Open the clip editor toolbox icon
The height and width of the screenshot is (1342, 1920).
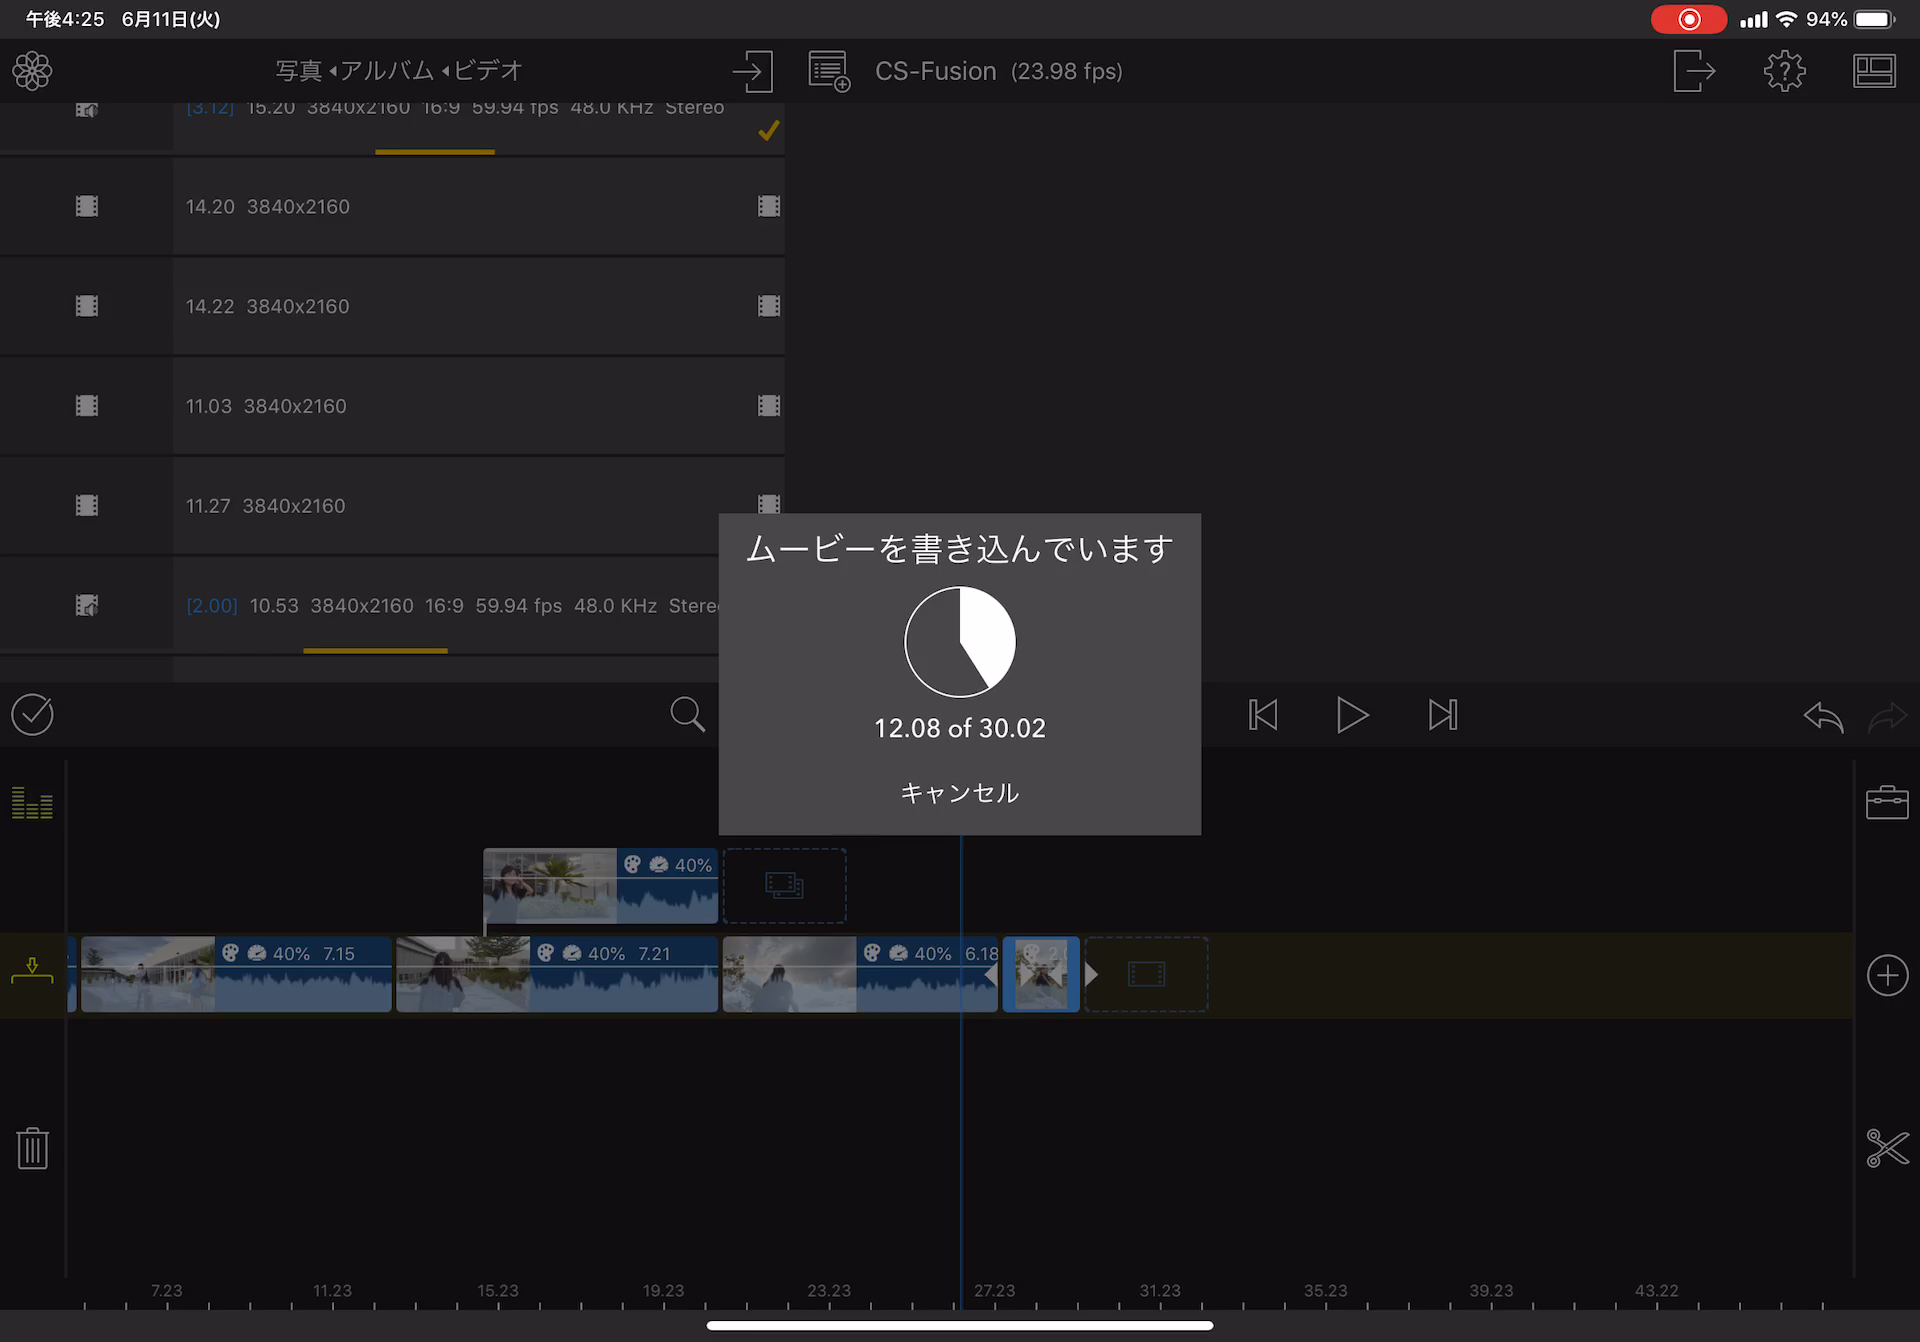coord(1886,802)
